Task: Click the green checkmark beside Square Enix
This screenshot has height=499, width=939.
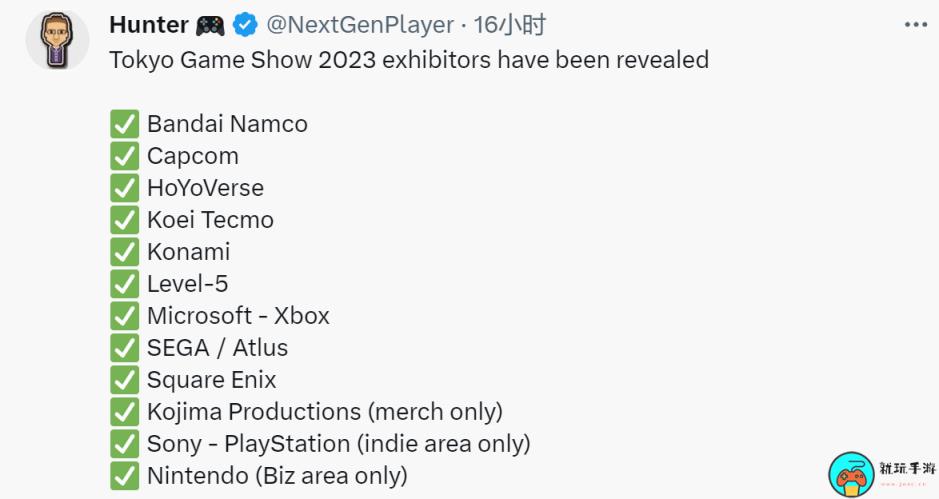Action: pyautogui.click(x=125, y=380)
